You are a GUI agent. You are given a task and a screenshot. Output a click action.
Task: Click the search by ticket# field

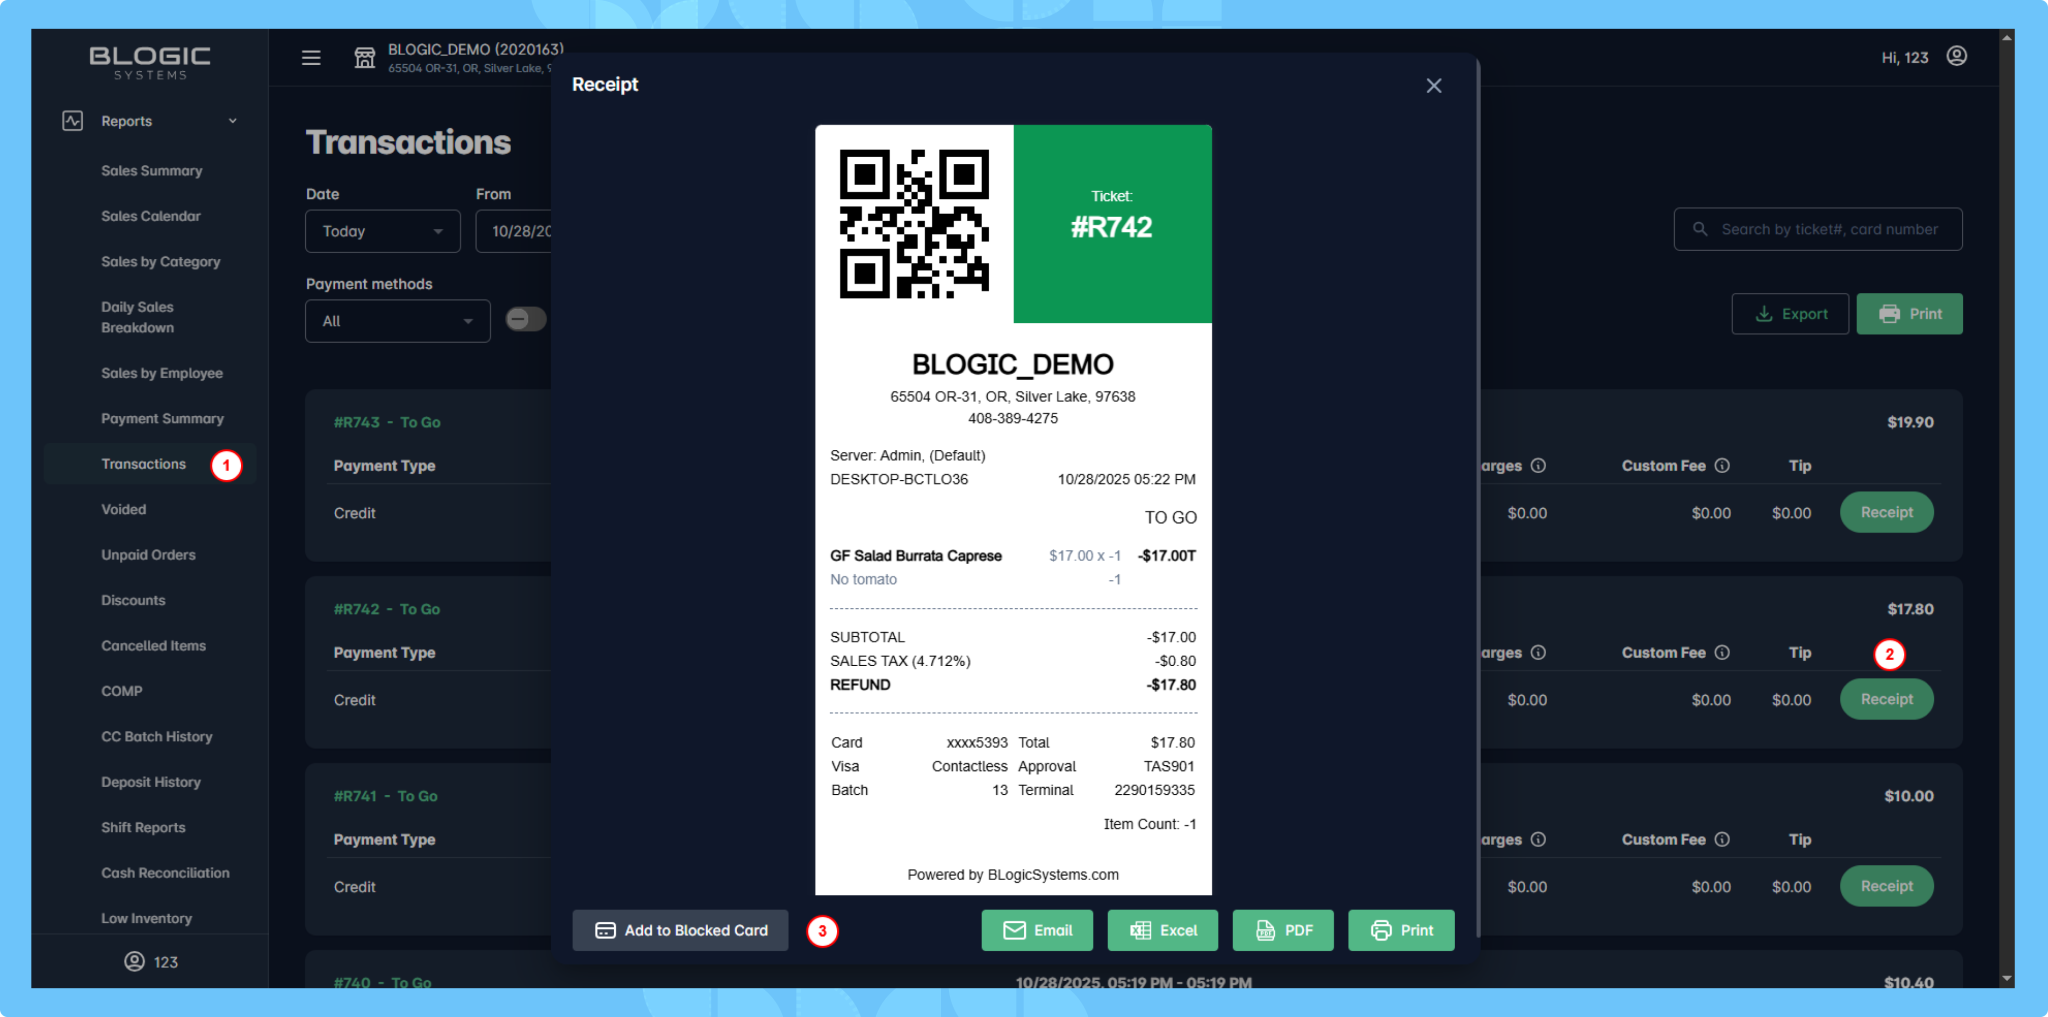(x=1818, y=229)
